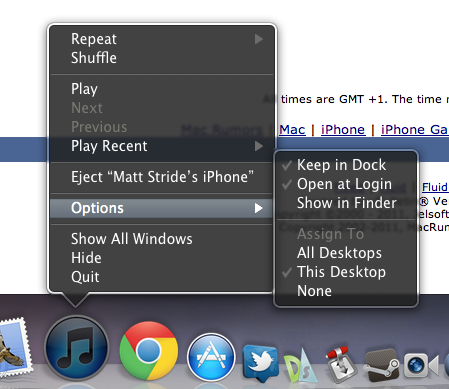Screen dimensions: 449x389
Task: Expand the Play Recent submenu arrow
Action: pyautogui.click(x=259, y=146)
